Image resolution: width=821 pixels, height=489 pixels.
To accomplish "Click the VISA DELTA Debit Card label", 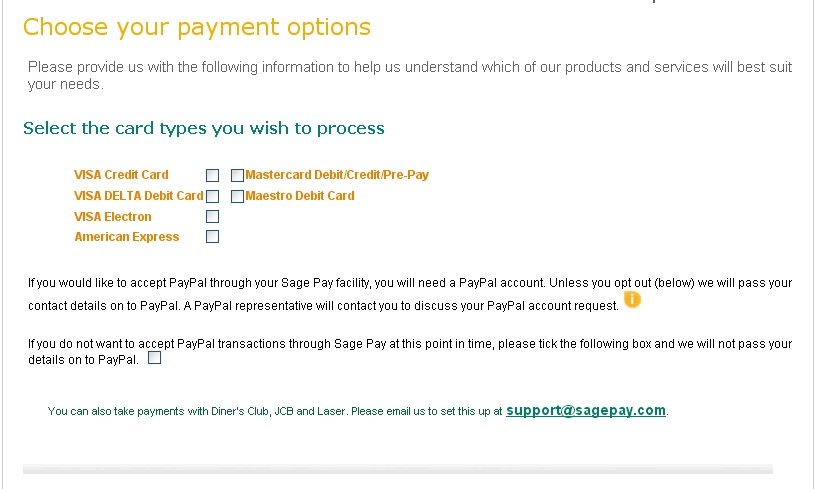I will point(138,196).
